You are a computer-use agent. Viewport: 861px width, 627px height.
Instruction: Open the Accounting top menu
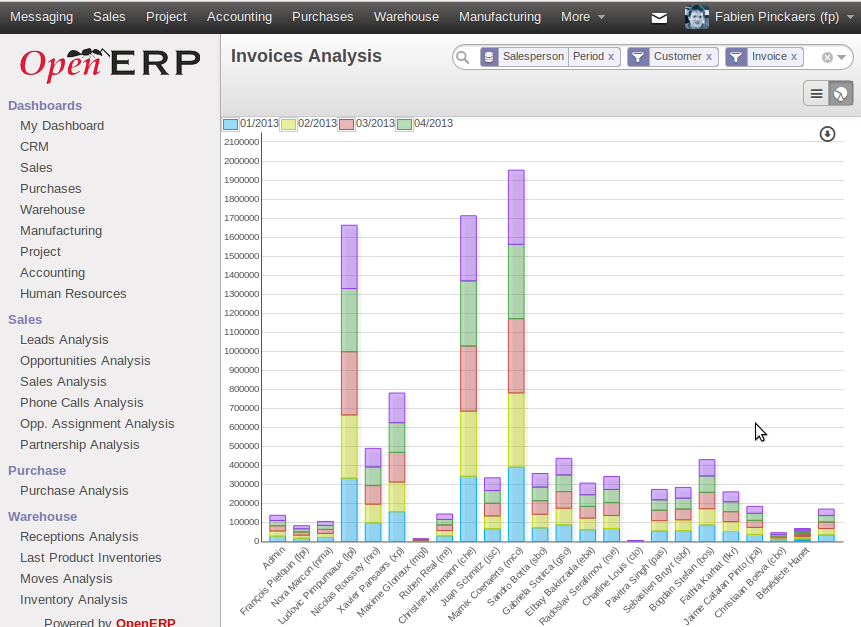point(239,17)
